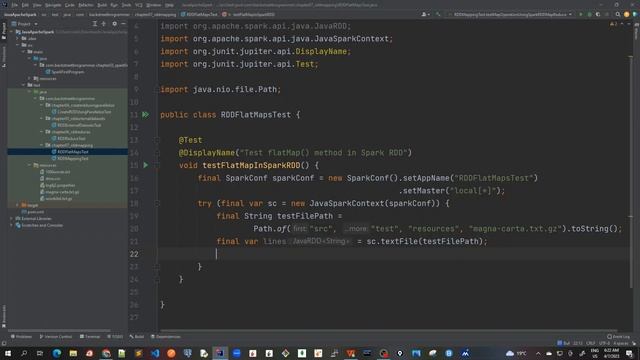Viewport: 640px width, 360px height.
Task: Expand Scratches and Consoles node
Action: (11, 225)
